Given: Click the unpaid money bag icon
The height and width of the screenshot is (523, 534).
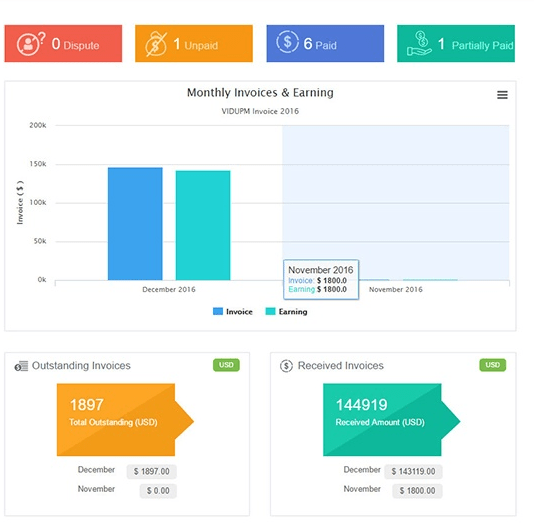Looking at the screenshot, I should click(156, 44).
